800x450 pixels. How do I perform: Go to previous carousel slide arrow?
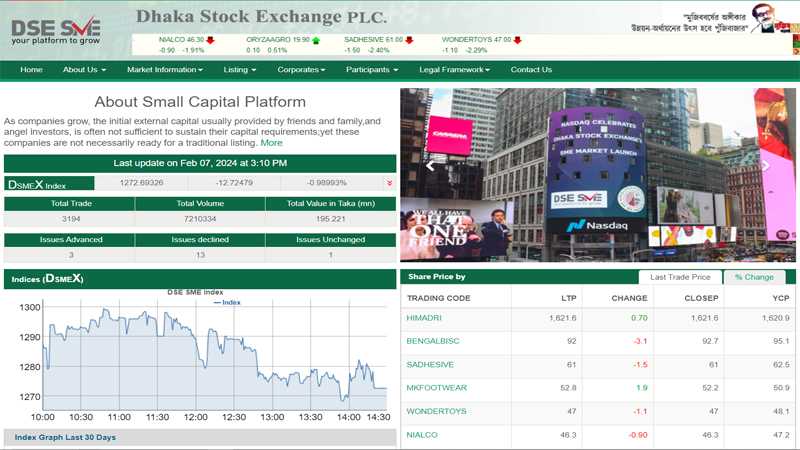click(431, 167)
